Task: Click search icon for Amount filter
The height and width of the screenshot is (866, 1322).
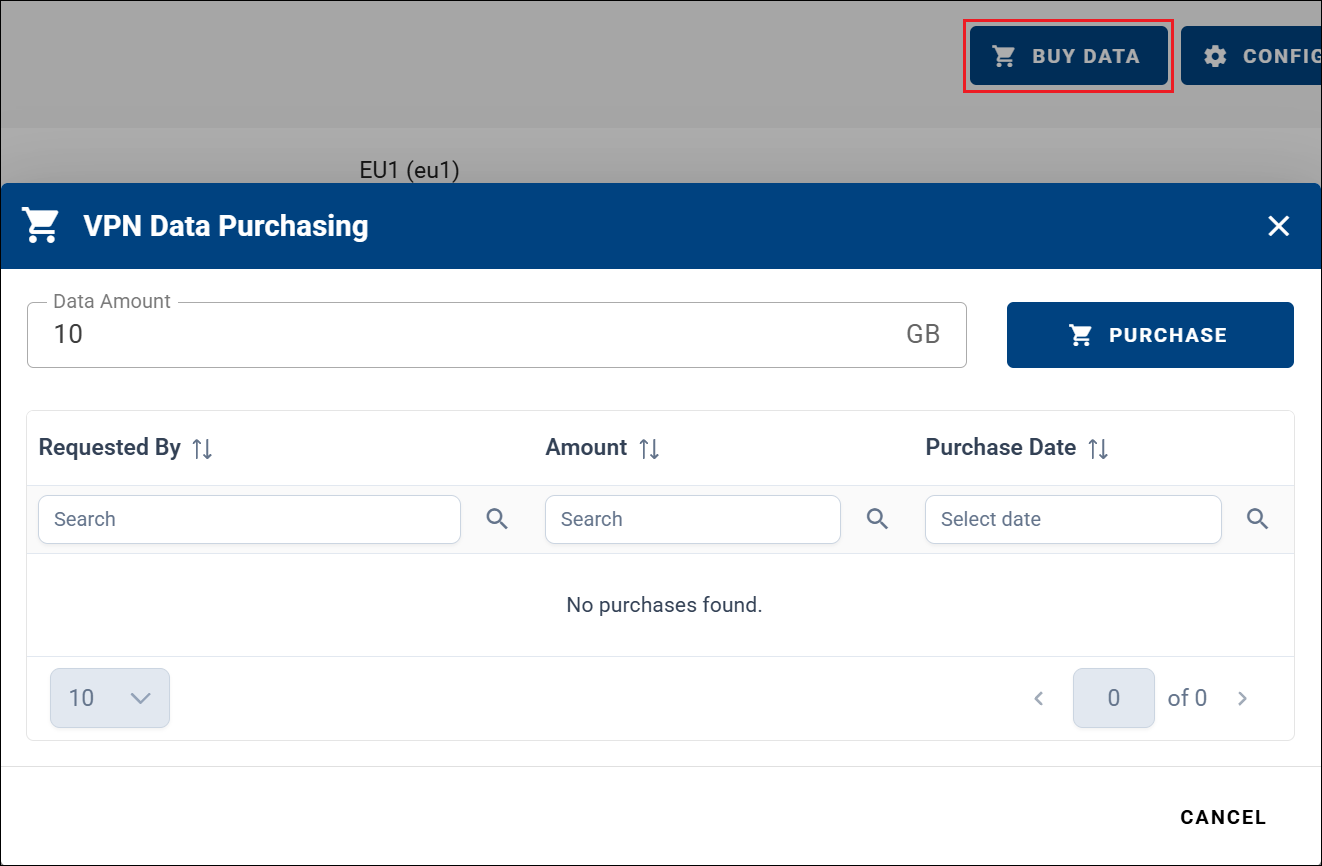Action: pyautogui.click(x=877, y=519)
